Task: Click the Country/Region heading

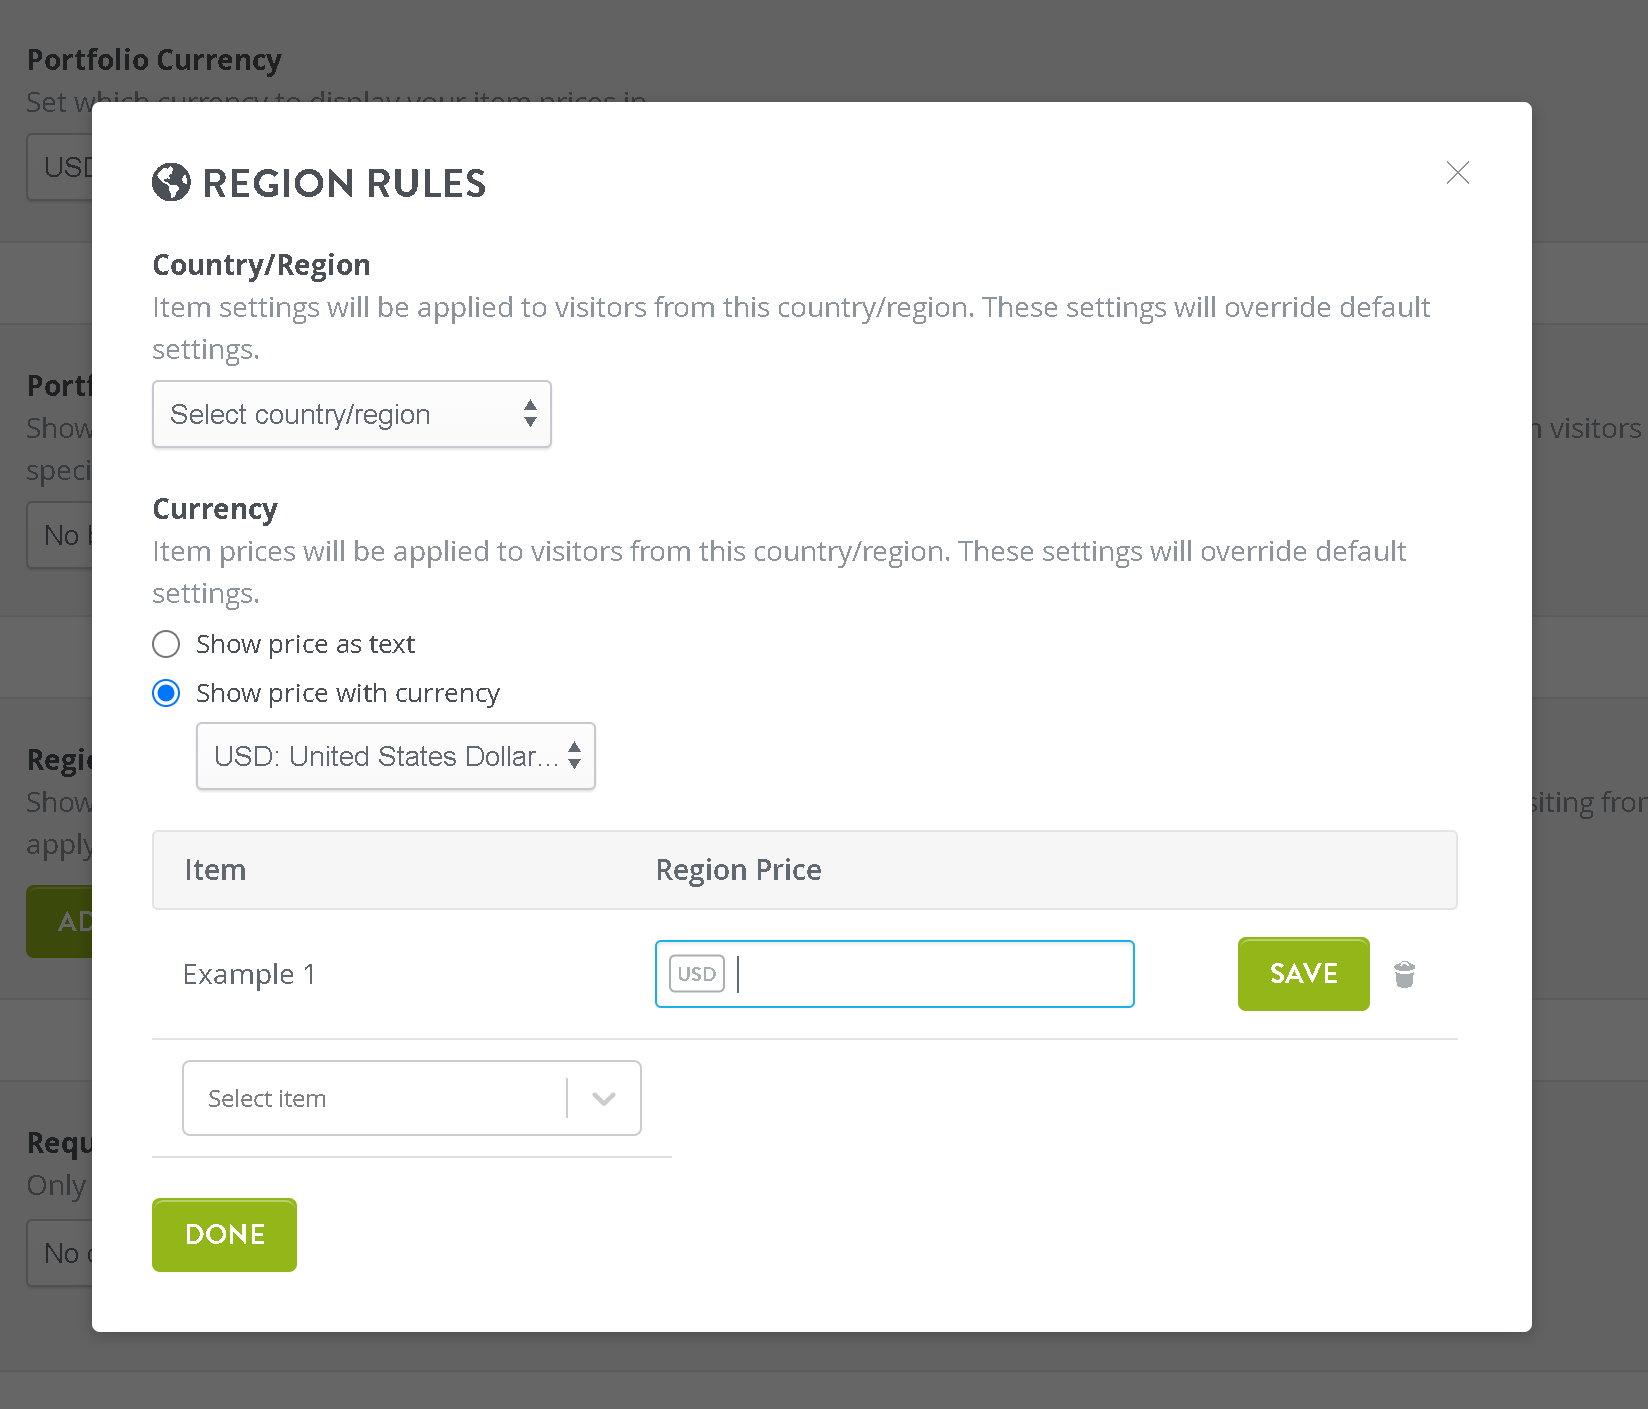Action: [x=261, y=265]
